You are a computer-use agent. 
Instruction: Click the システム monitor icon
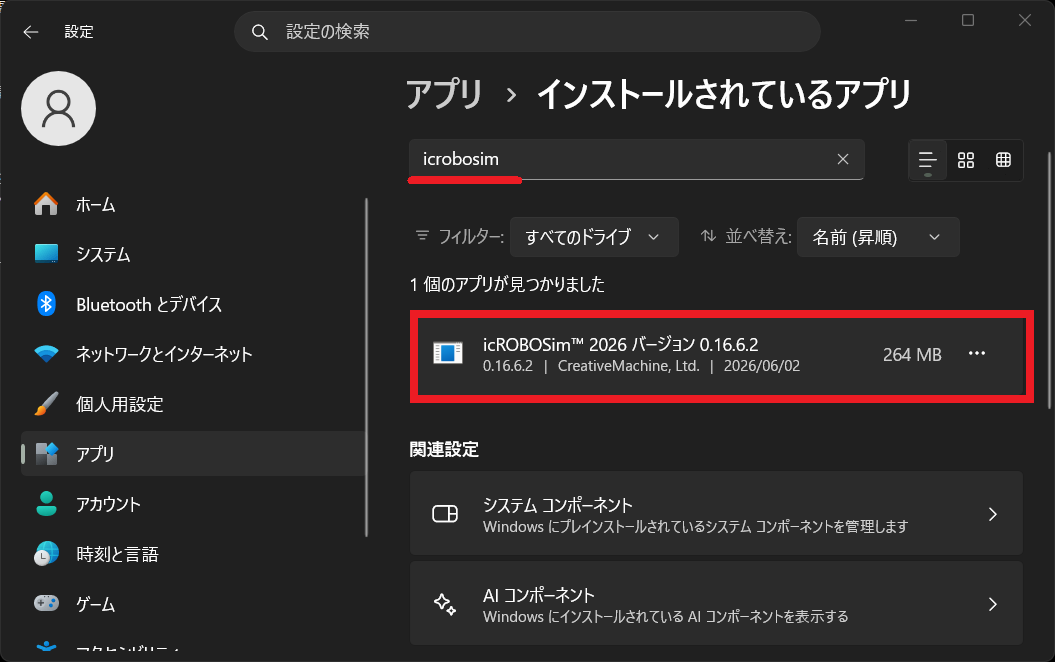pyautogui.click(x=46, y=254)
